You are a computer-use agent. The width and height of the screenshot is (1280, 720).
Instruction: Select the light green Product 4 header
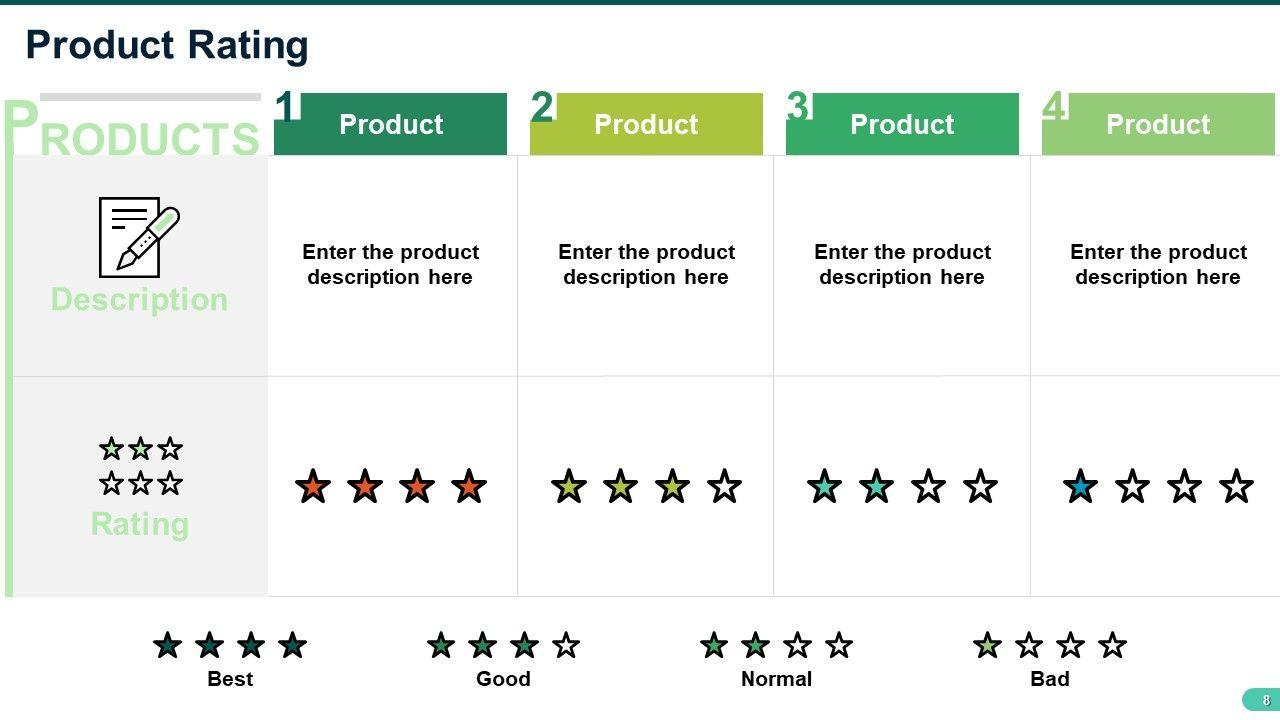(1158, 124)
